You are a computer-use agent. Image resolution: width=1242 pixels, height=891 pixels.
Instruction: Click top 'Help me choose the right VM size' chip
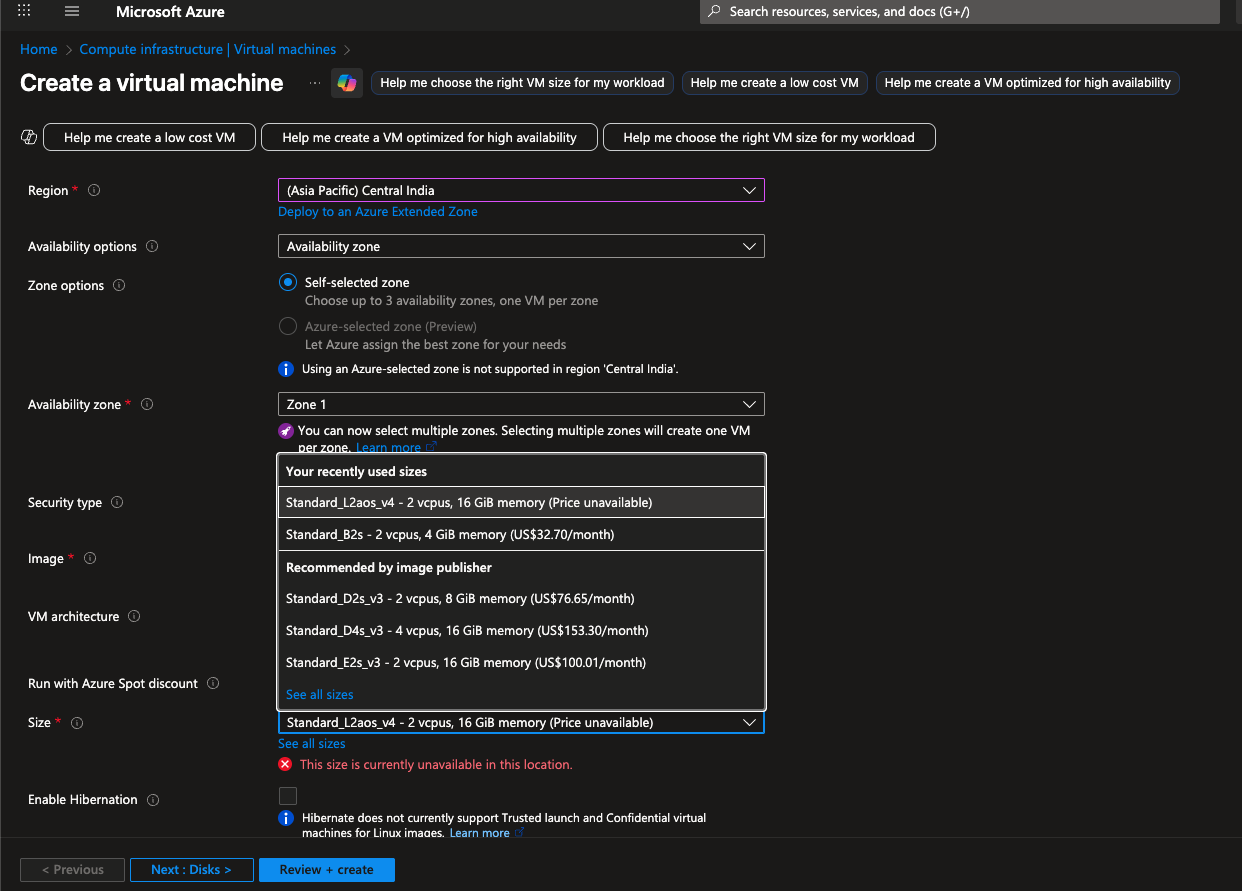(x=522, y=83)
